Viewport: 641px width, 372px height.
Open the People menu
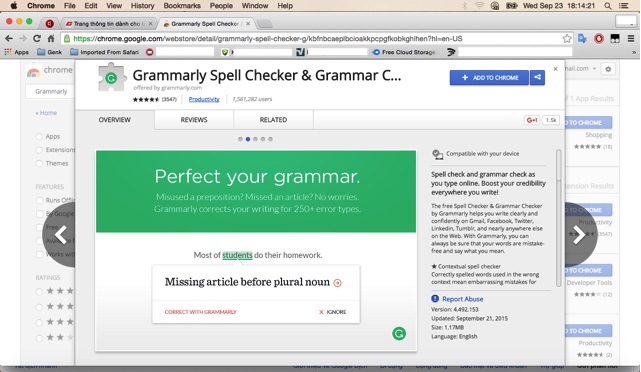tap(221, 6)
